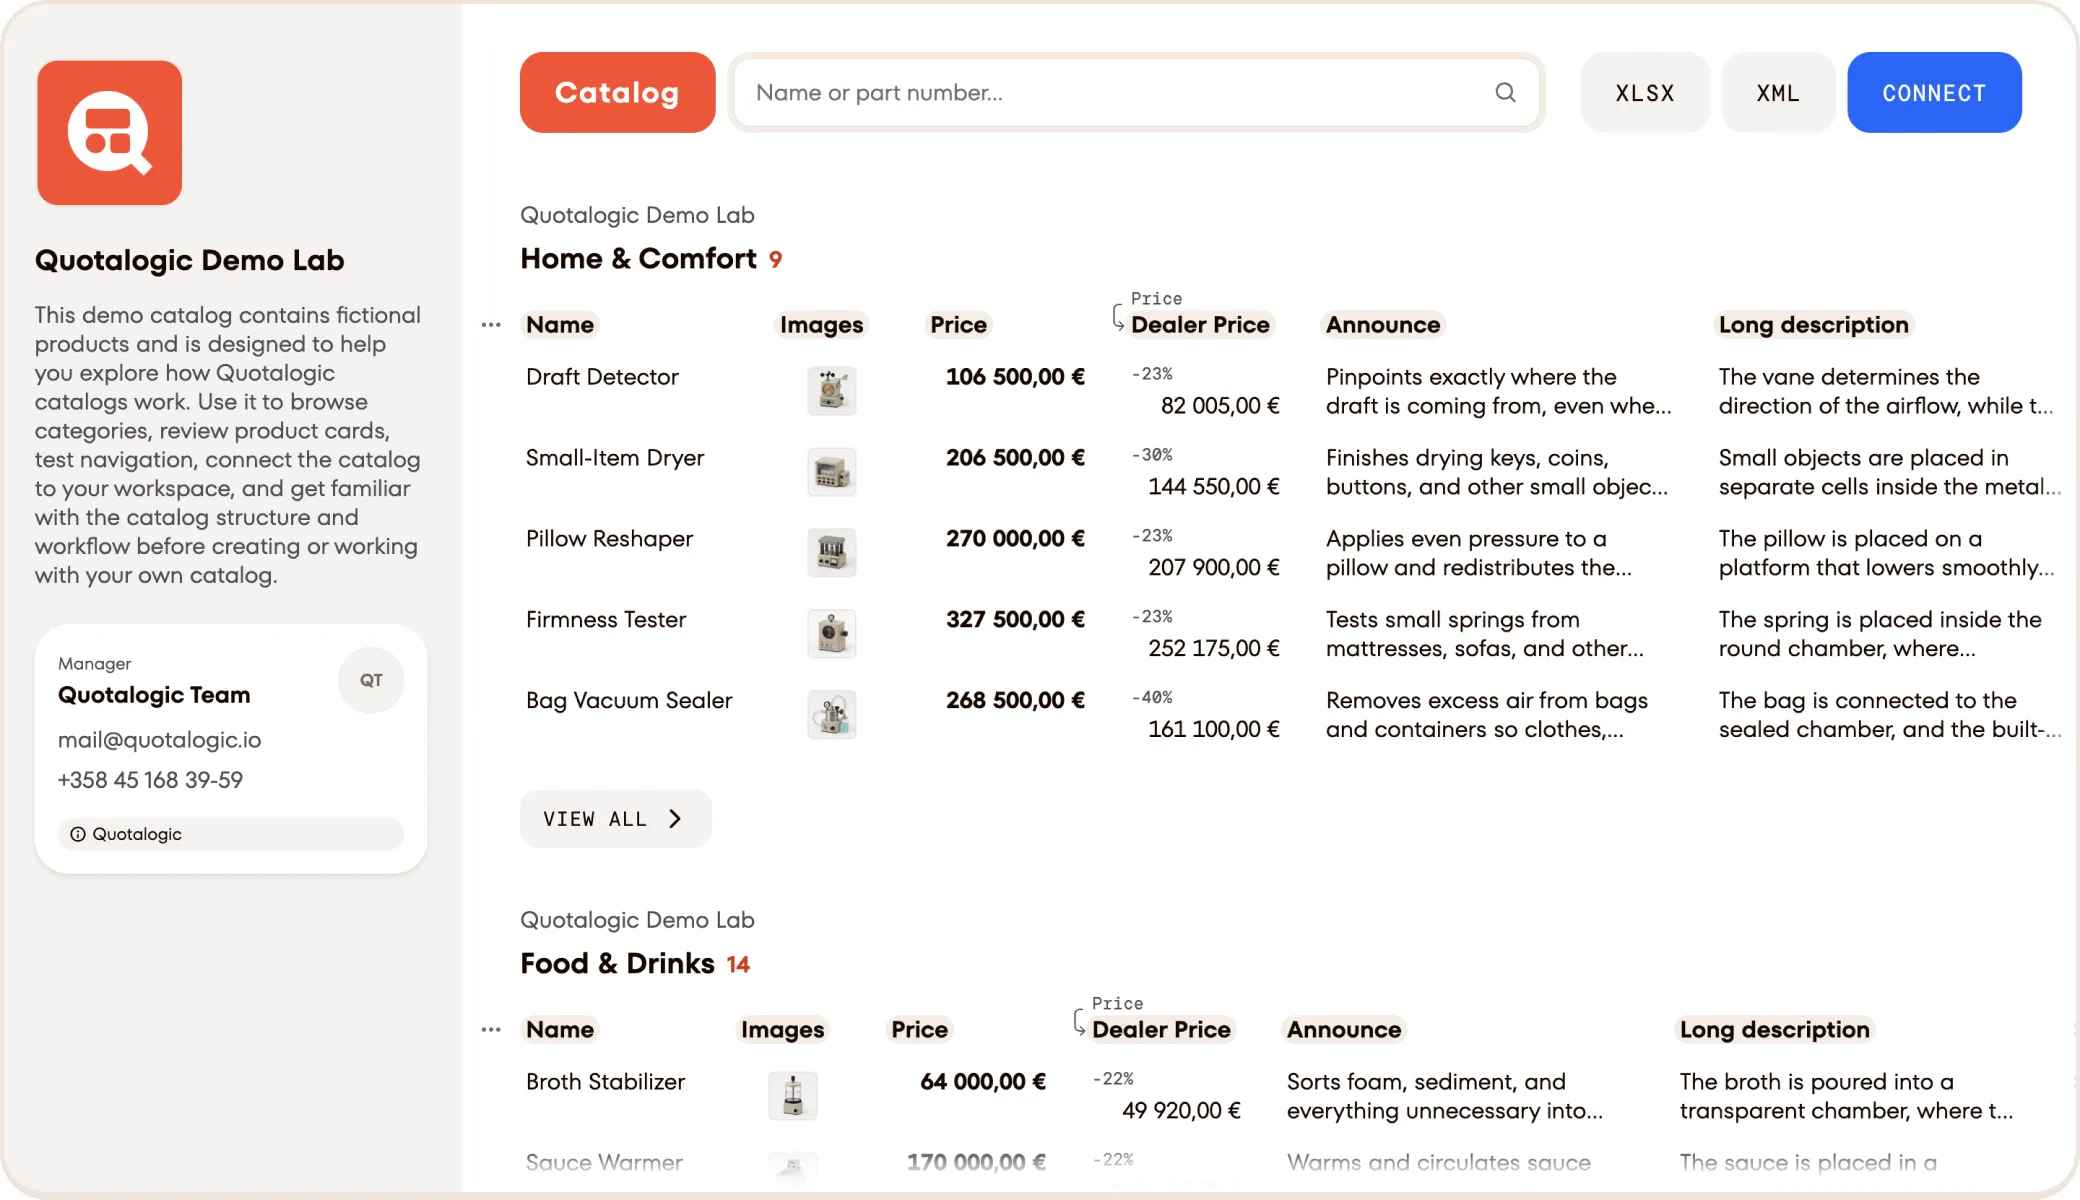This screenshot has width=2080, height=1200.
Task: Click the QT manager avatar
Action: tap(371, 680)
